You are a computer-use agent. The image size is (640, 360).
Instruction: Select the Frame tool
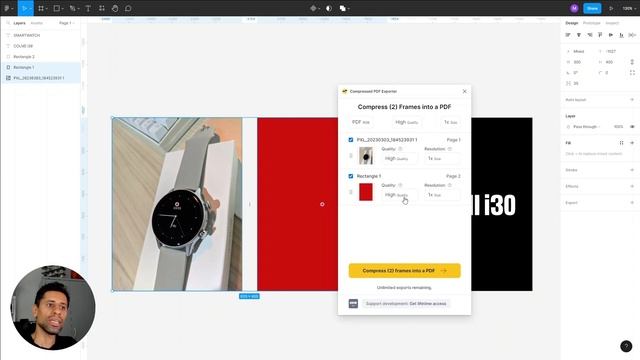pos(41,8)
